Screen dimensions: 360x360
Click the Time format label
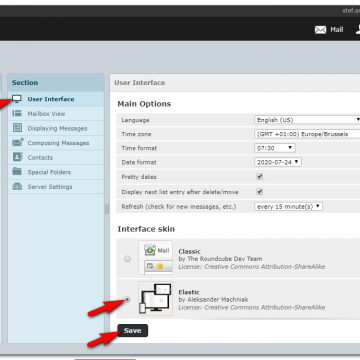pyautogui.click(x=139, y=148)
